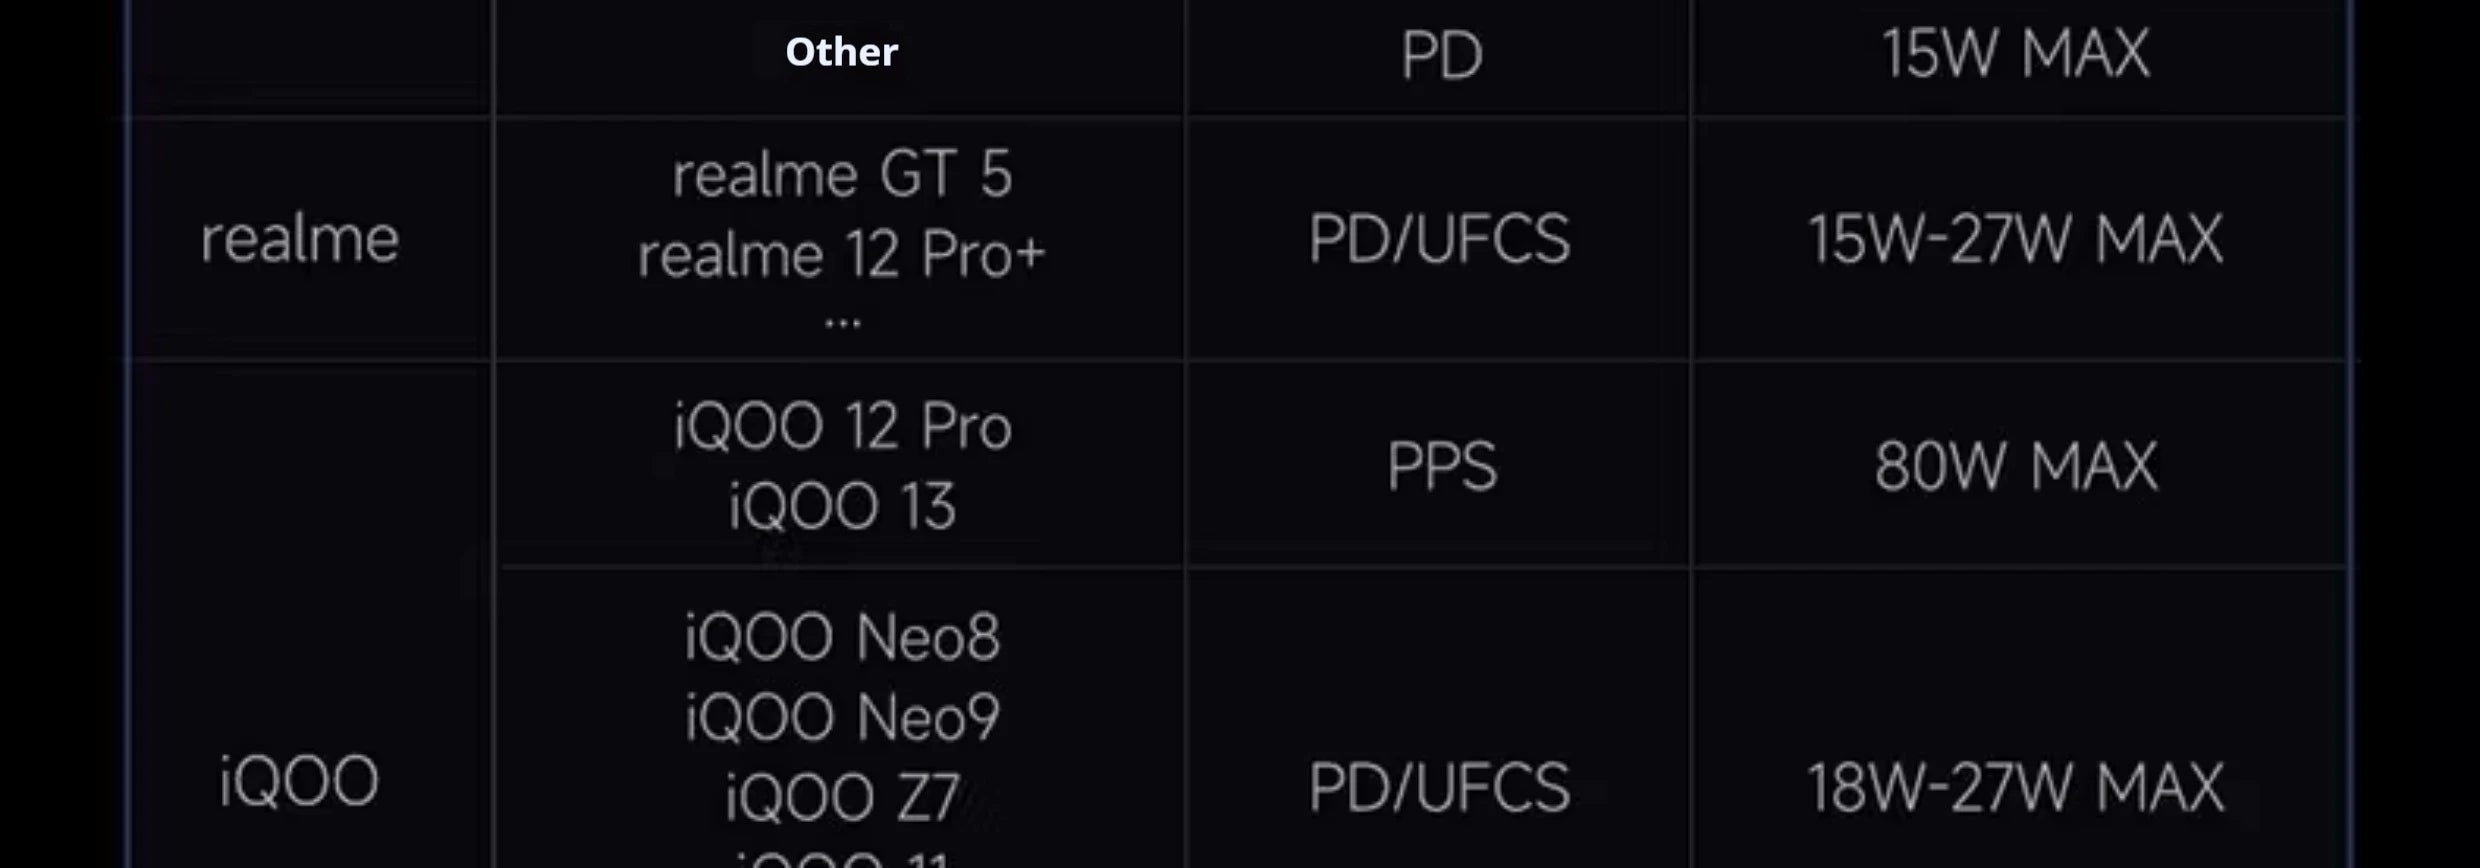Viewport: 2480px width, 868px height.
Task: Click "PD/UFCS" in the realme row
Action: point(1439,240)
